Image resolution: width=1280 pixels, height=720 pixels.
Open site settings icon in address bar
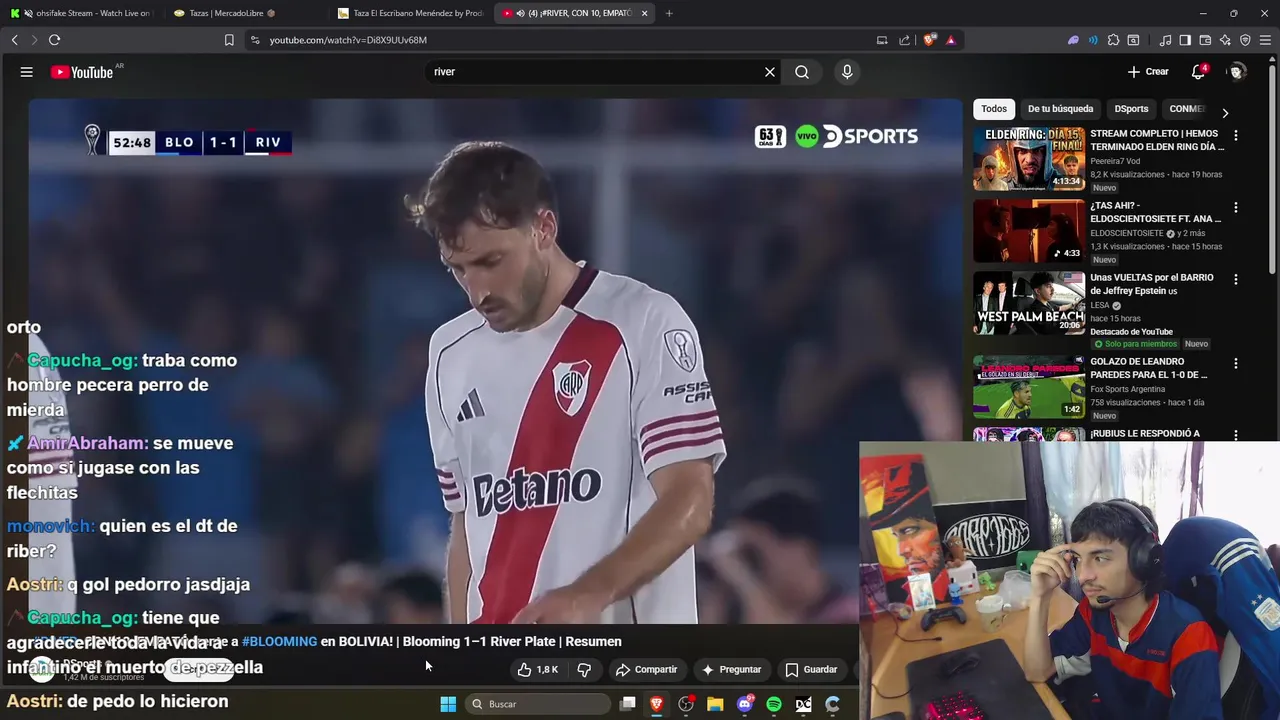pos(255,40)
